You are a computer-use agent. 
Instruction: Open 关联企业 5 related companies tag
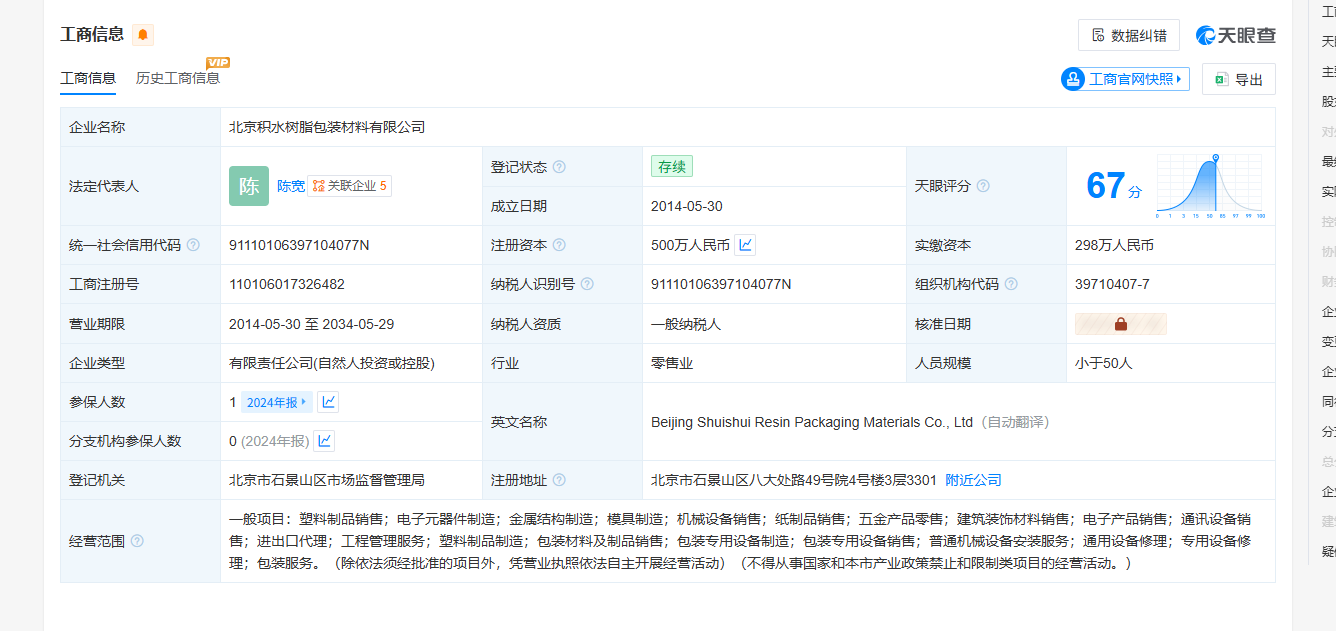(350, 186)
